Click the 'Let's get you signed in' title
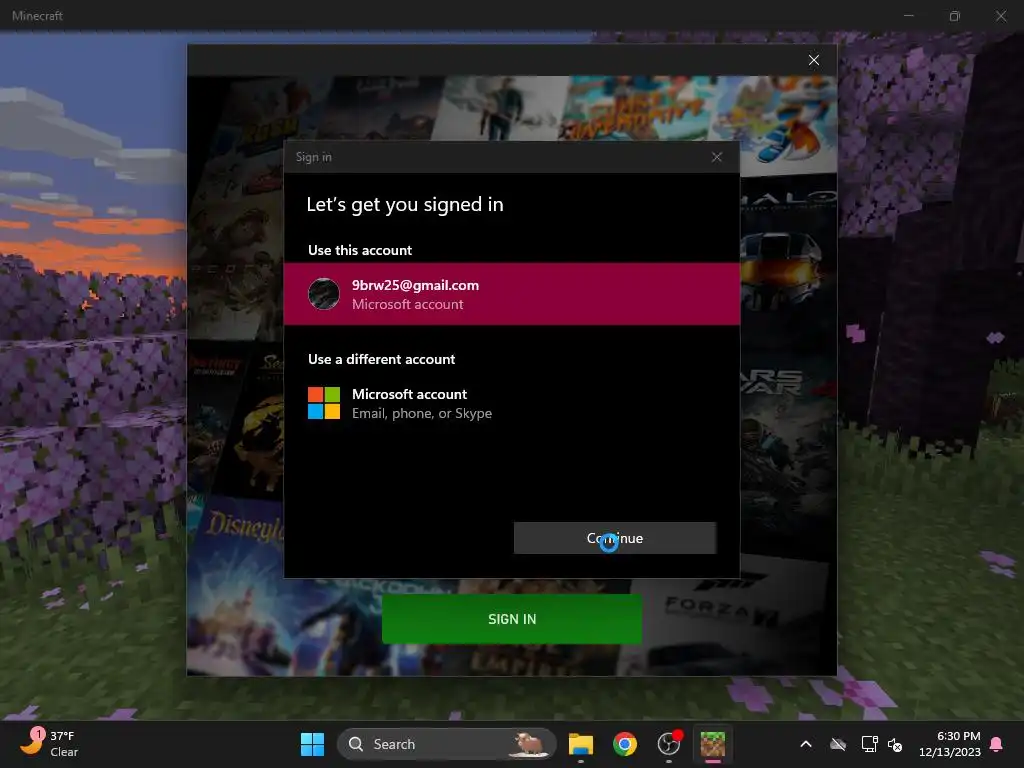Viewport: 1024px width, 768px height. 405,204
